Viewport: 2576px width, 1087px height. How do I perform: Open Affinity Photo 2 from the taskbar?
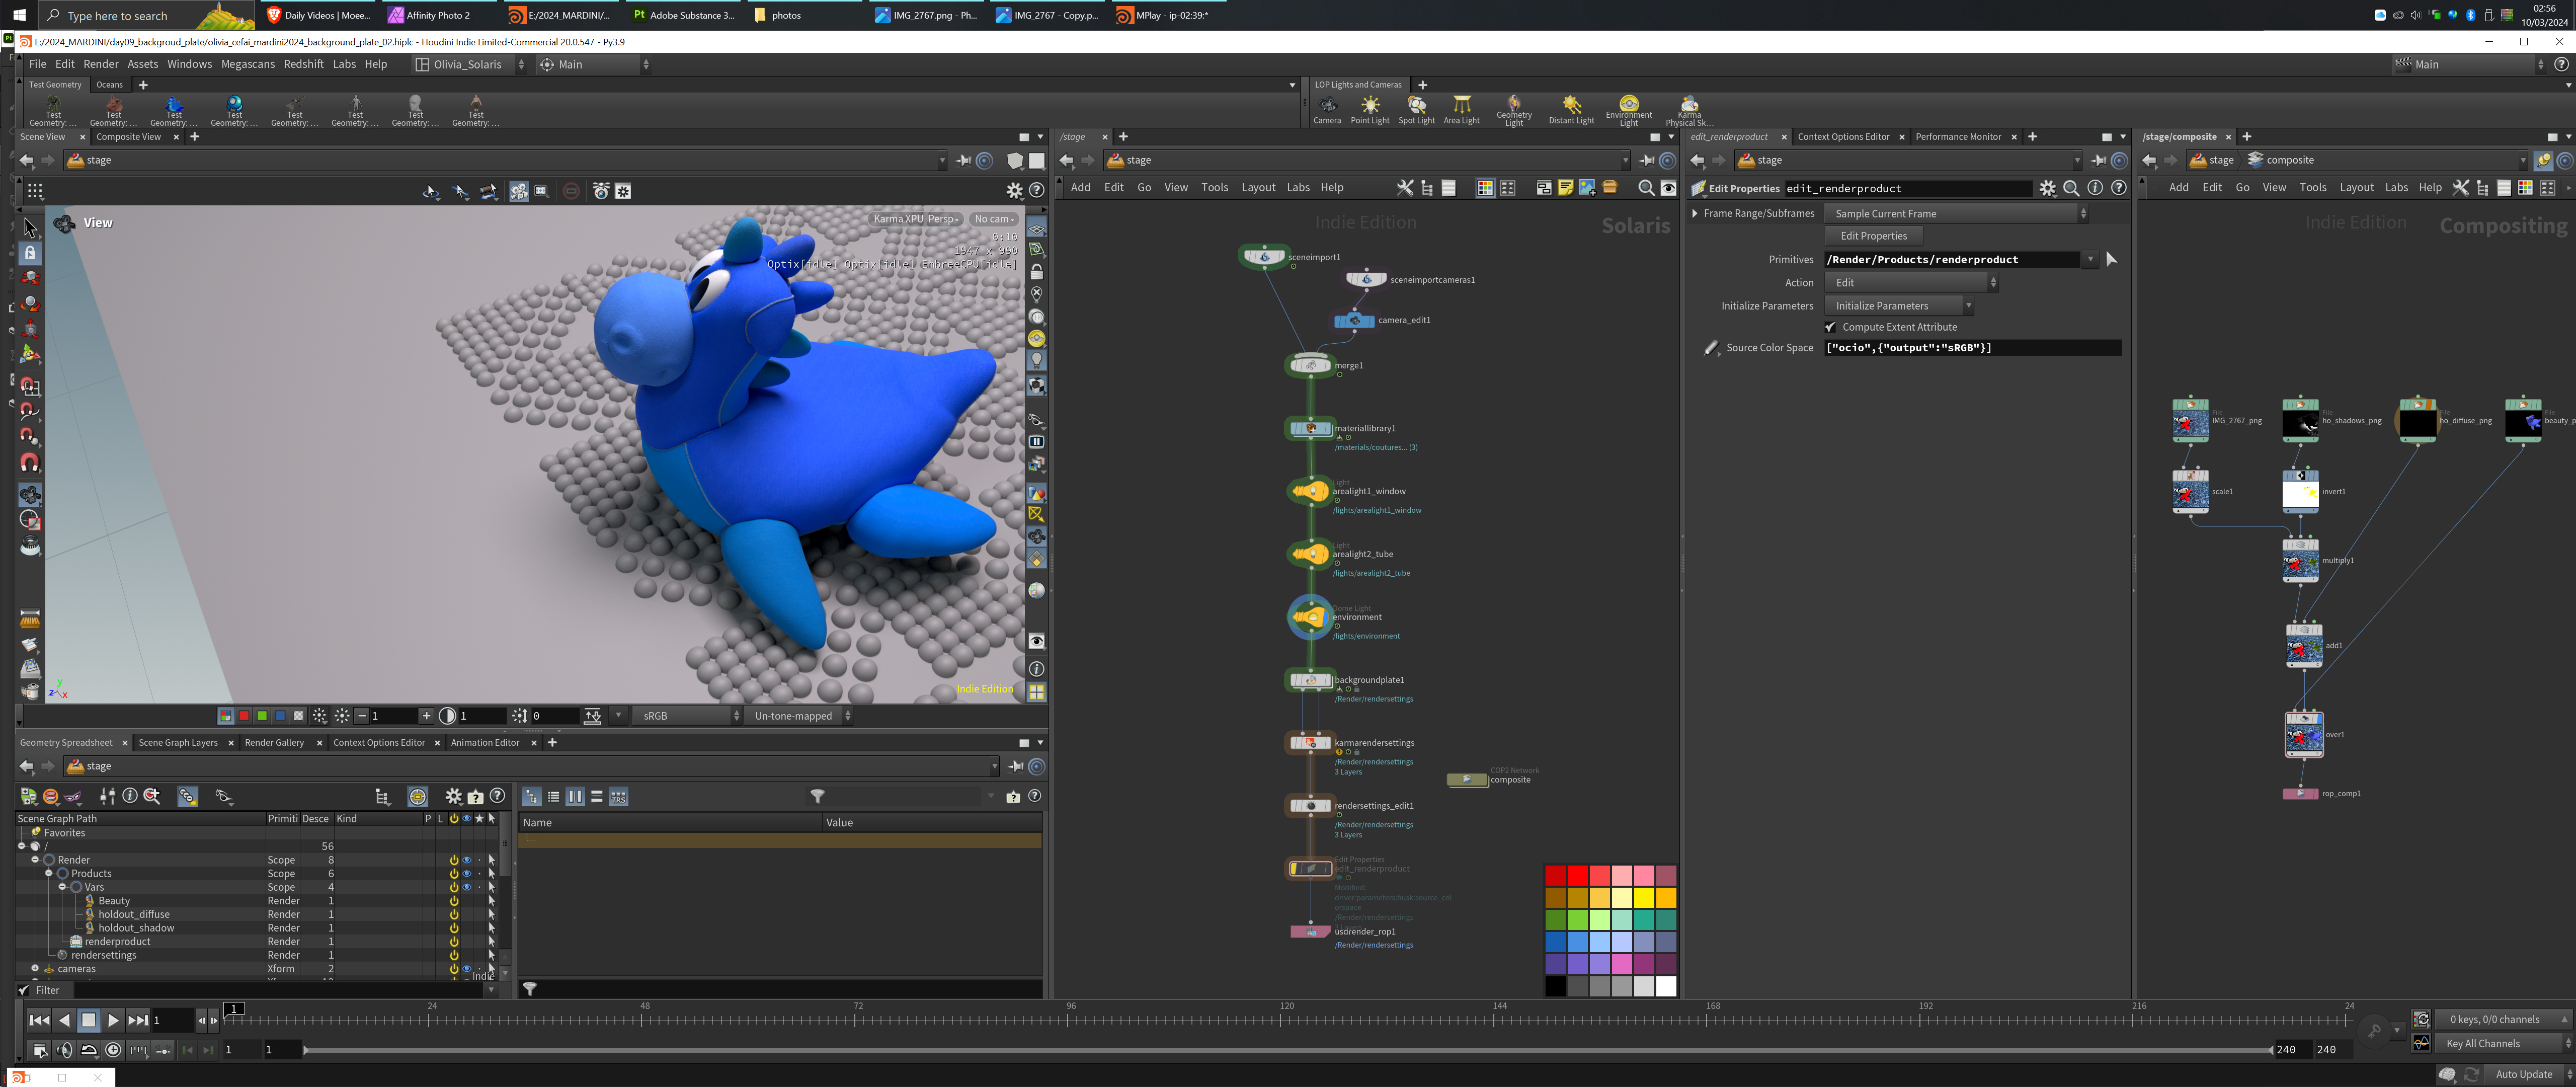[439, 15]
